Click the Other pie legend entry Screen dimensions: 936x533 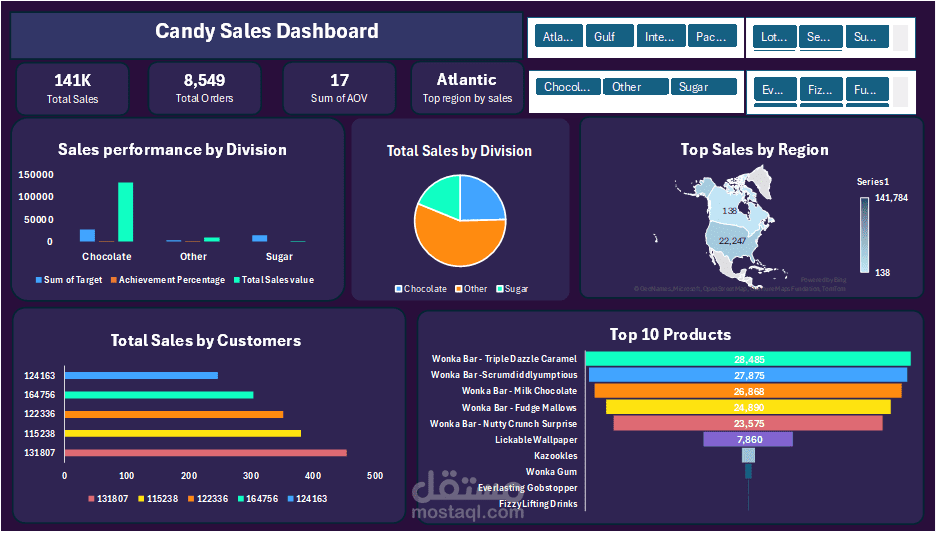coord(471,289)
